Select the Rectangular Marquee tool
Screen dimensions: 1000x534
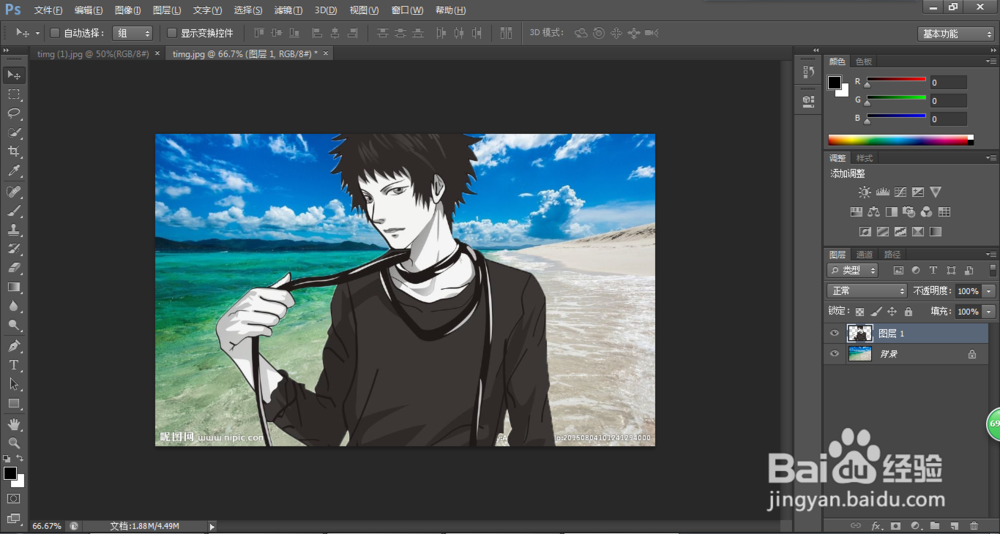click(x=14, y=94)
